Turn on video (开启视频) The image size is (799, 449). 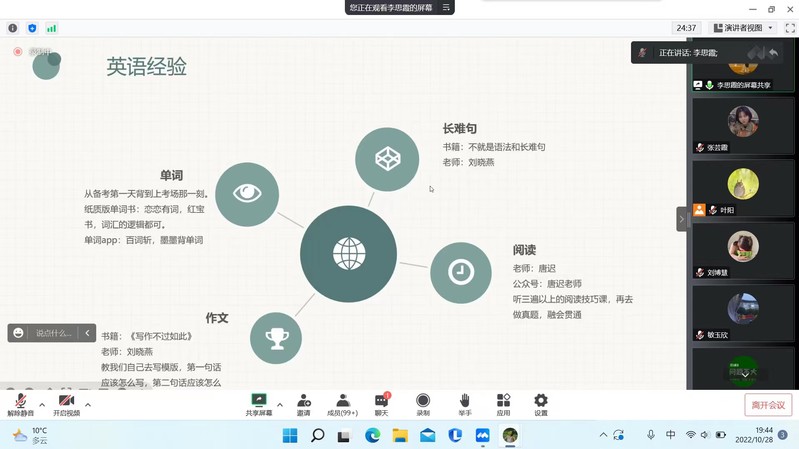(66, 404)
